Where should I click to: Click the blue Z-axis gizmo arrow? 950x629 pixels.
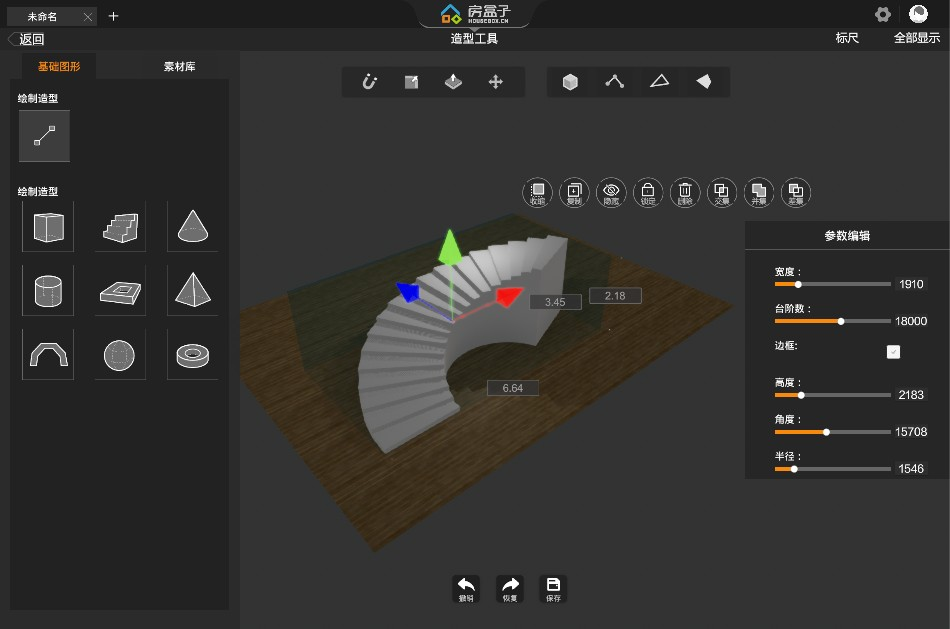click(x=408, y=291)
